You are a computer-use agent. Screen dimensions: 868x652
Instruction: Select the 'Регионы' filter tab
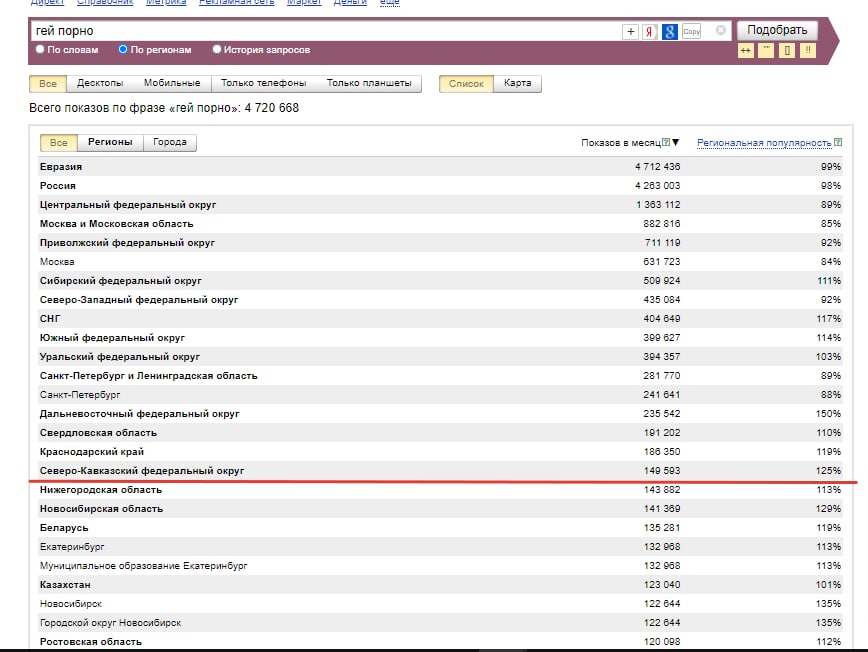coord(110,142)
